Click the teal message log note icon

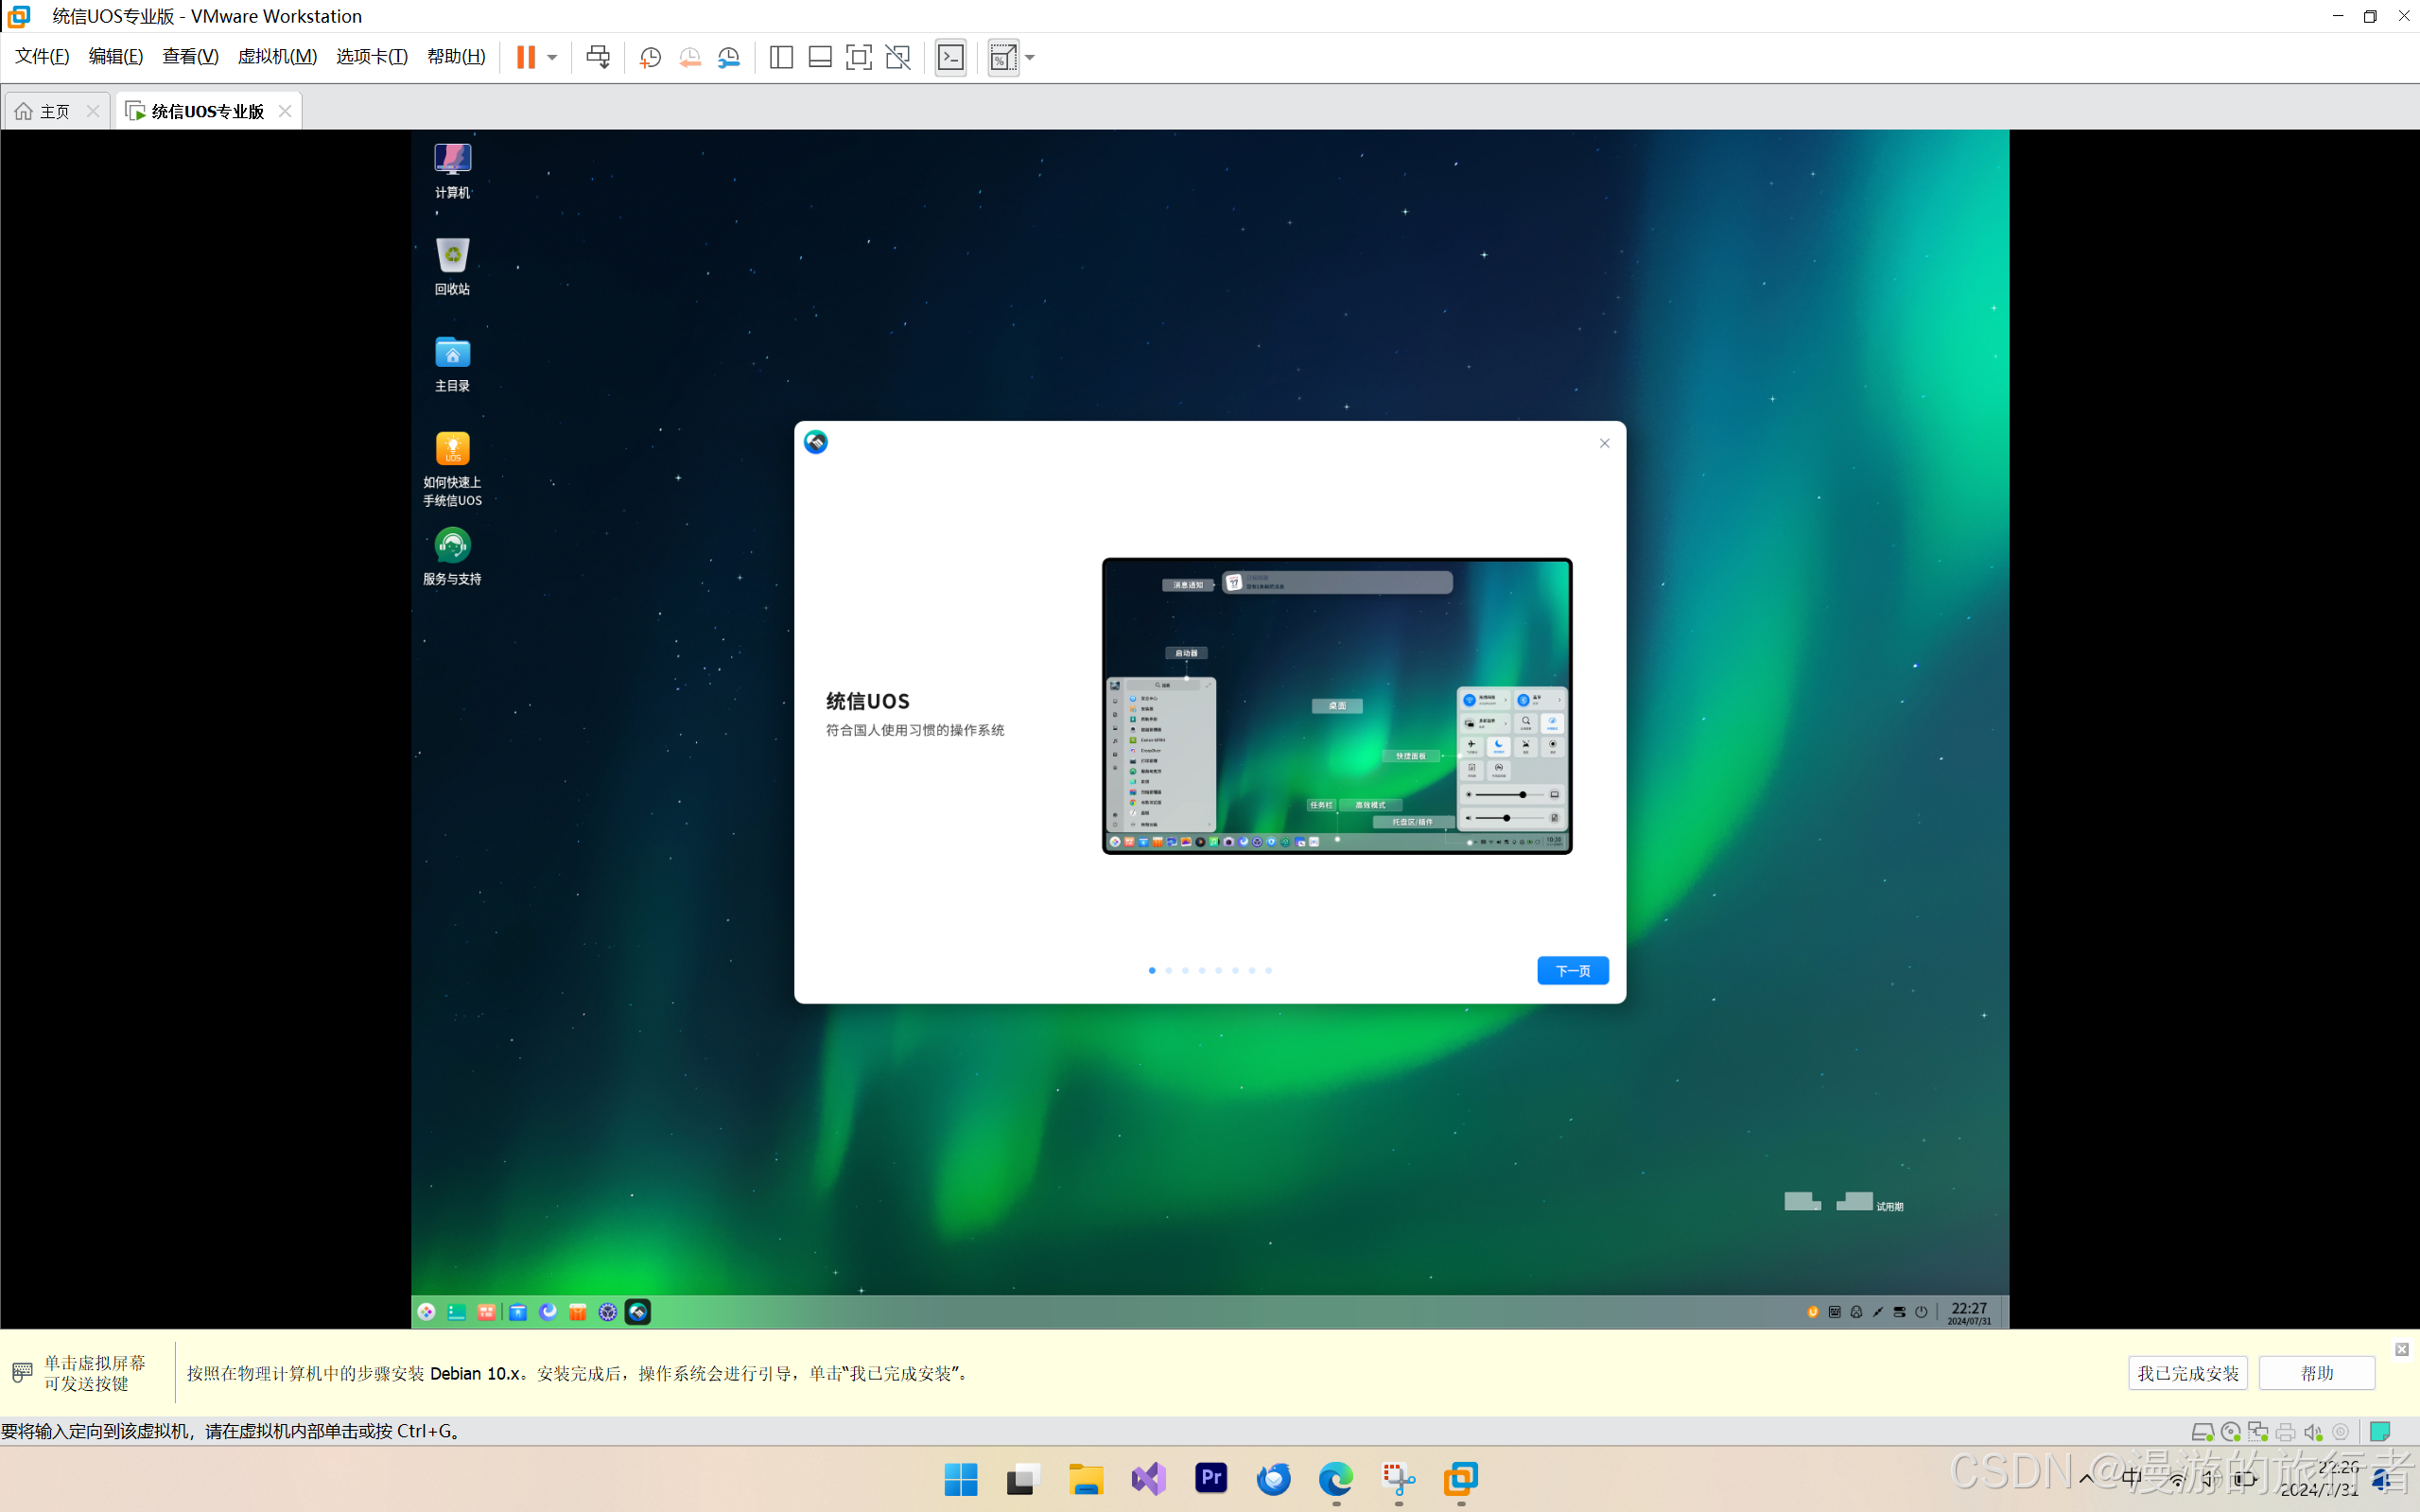2381,1432
